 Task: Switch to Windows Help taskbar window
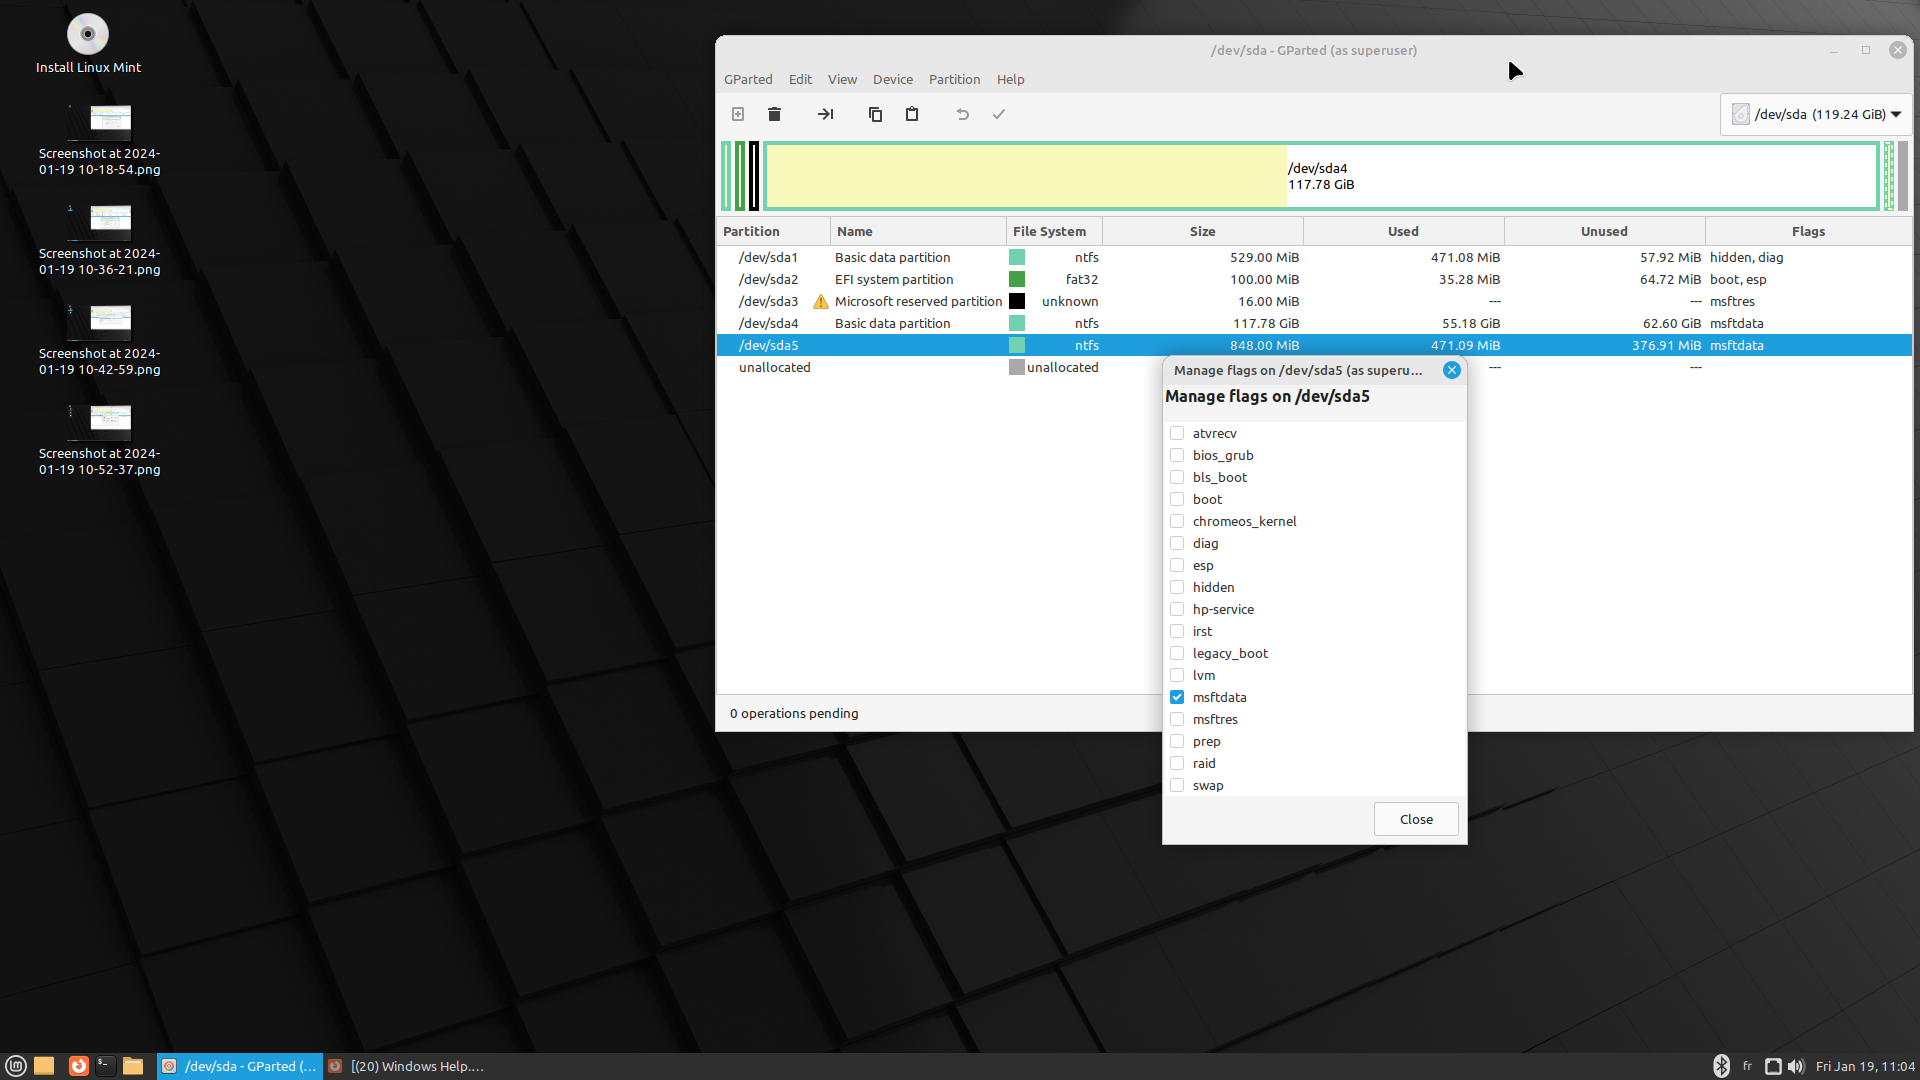407,1066
